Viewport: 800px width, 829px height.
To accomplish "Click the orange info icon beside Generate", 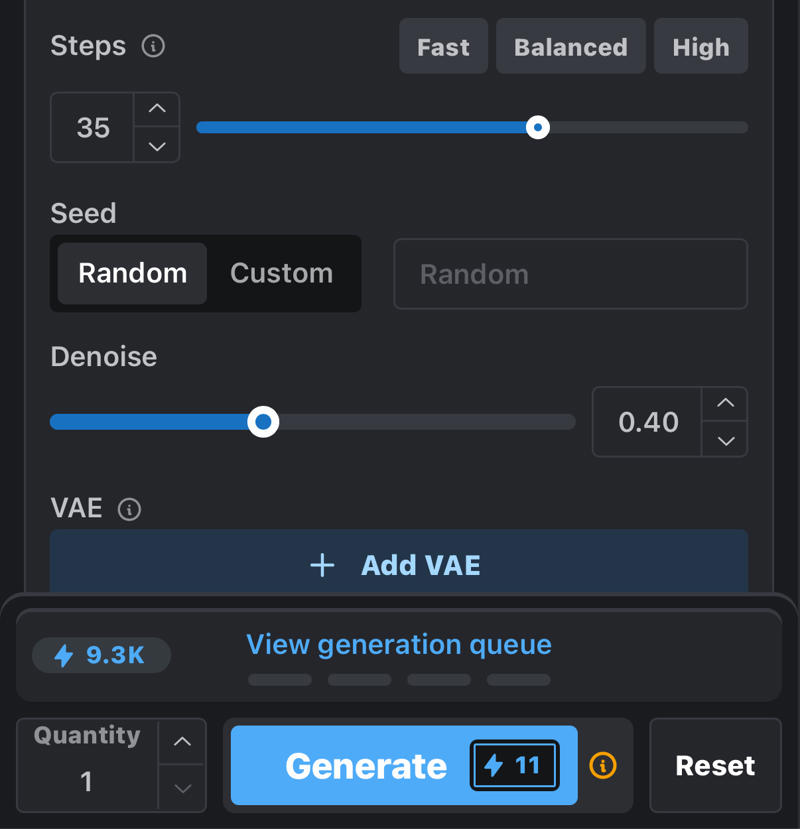I will click(603, 765).
